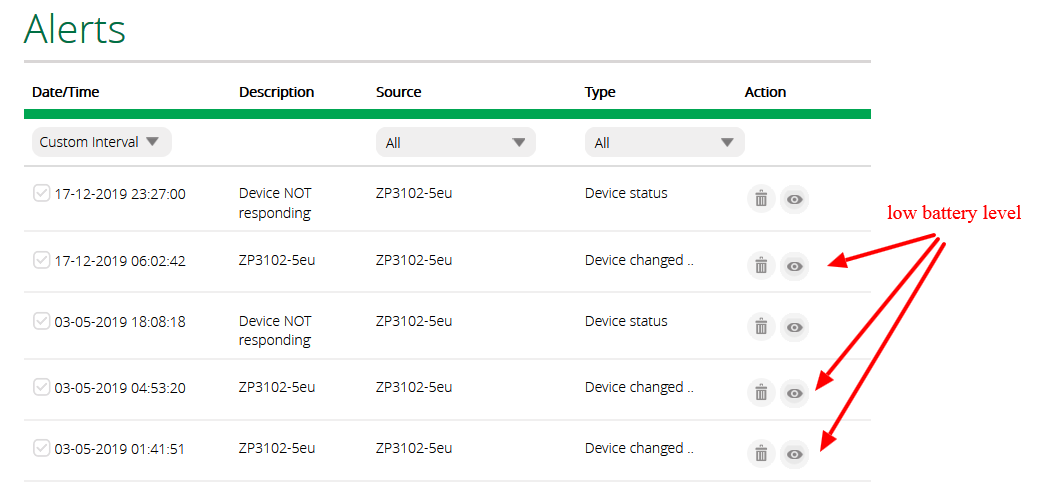Toggle checkbox for 03-05-2019 18:08:18 alert
The height and width of the screenshot is (503, 1048).
[41, 321]
